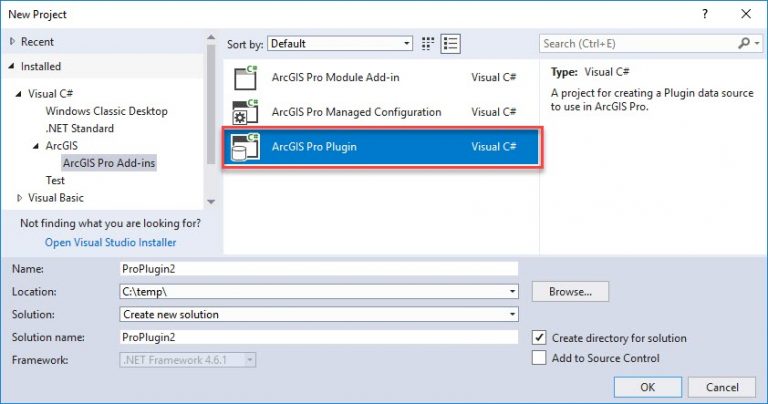Toggle Create directory for solution checkbox
768x404 pixels.
[540, 338]
